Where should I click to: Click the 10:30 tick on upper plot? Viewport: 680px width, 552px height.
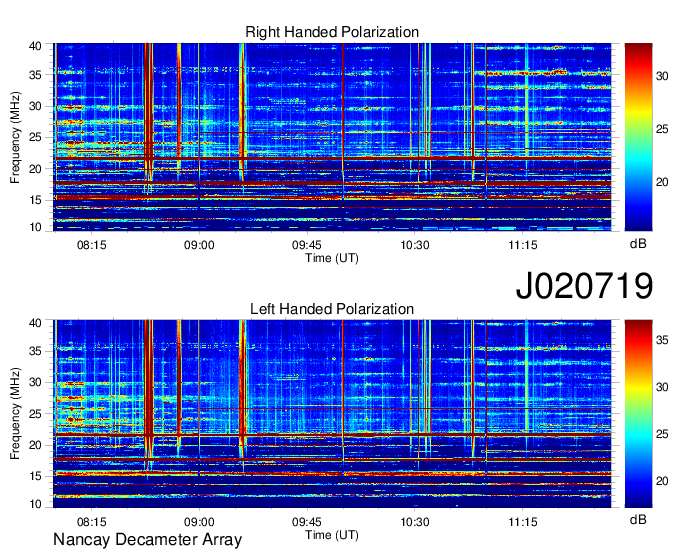click(415, 245)
